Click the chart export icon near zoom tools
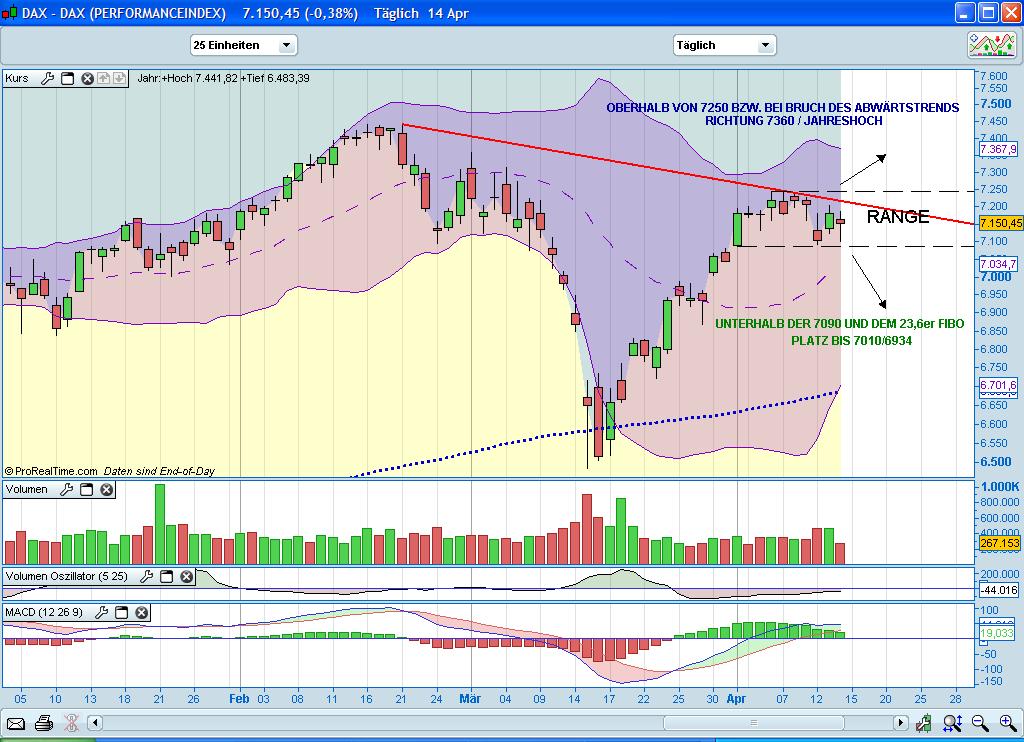 click(923, 723)
